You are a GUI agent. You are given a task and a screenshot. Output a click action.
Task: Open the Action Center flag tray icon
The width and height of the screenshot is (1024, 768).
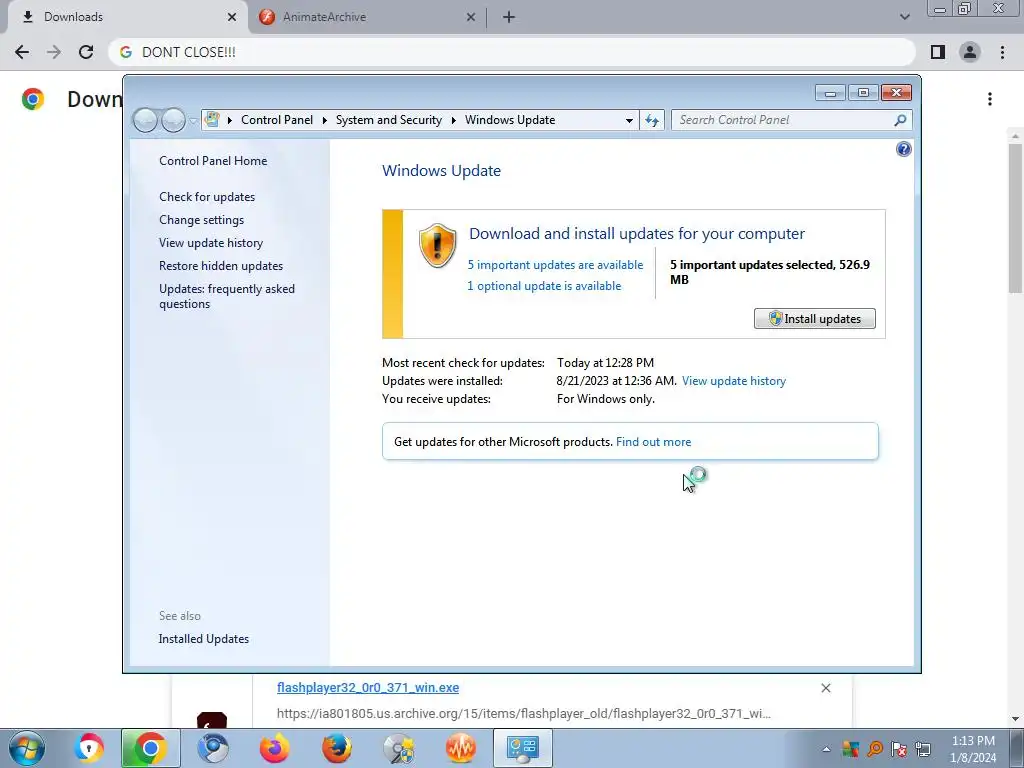click(899, 749)
